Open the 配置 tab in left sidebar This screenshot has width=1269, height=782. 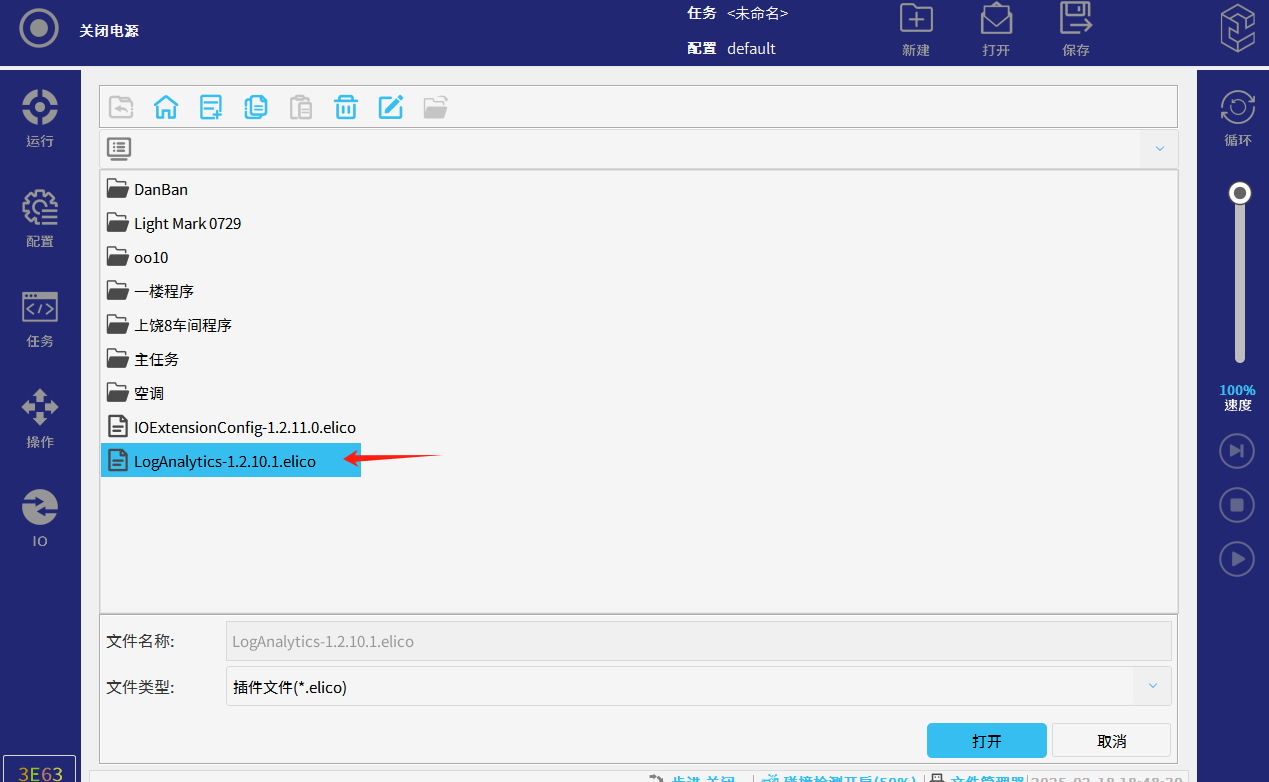40,218
